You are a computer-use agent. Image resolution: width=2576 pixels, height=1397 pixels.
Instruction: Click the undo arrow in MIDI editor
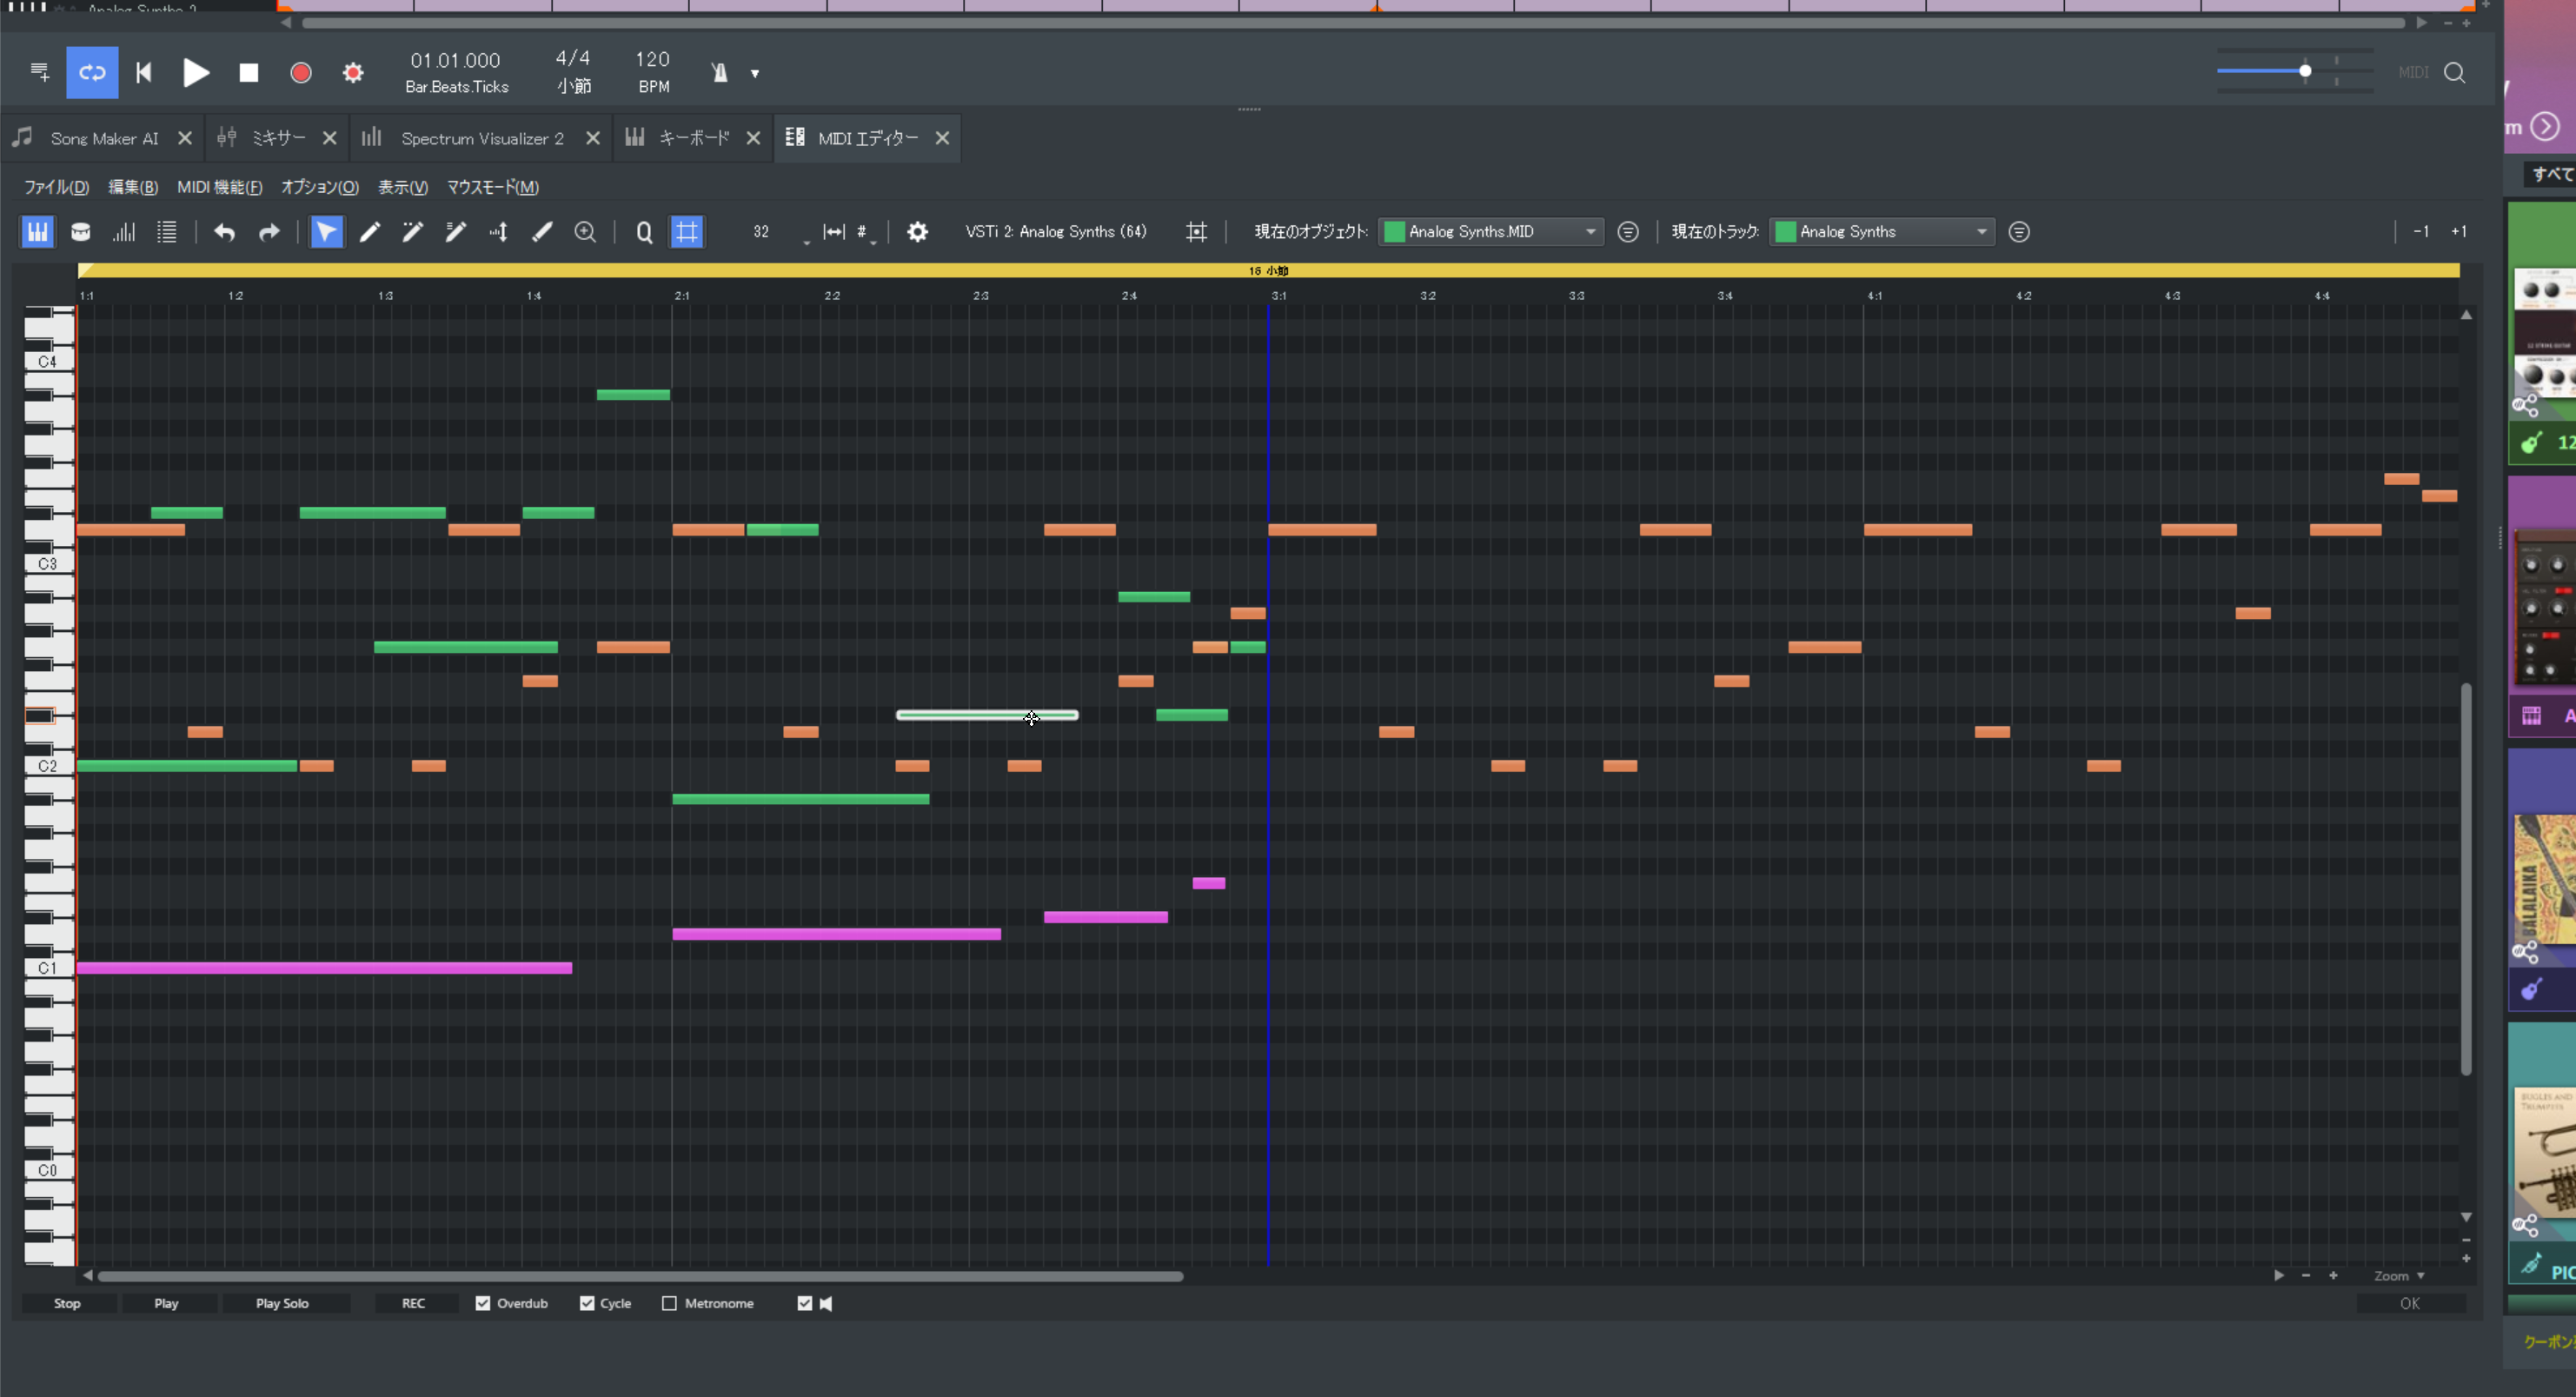click(x=224, y=232)
